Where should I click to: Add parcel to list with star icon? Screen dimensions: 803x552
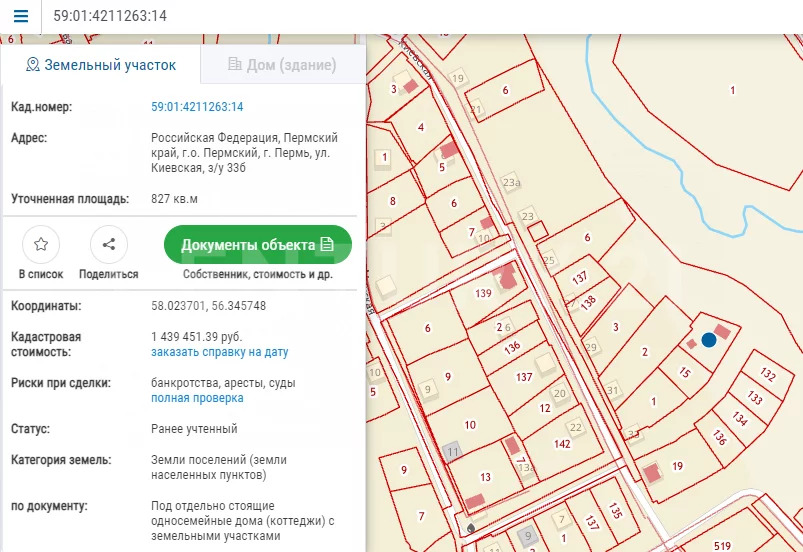[41, 244]
